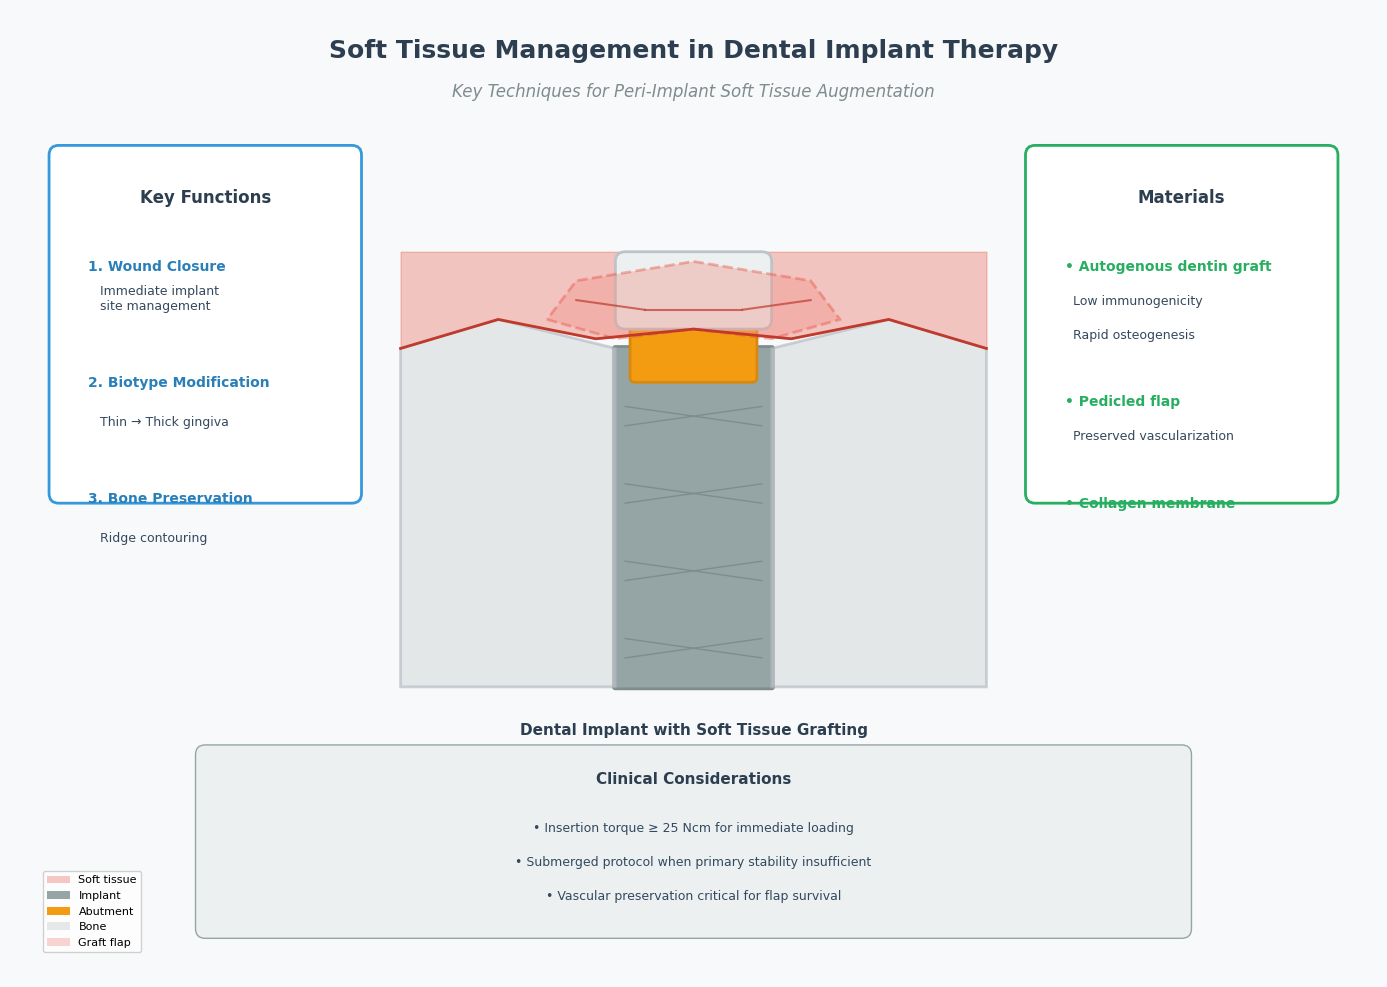Click '1. Wound Closure' item

tap(157, 267)
